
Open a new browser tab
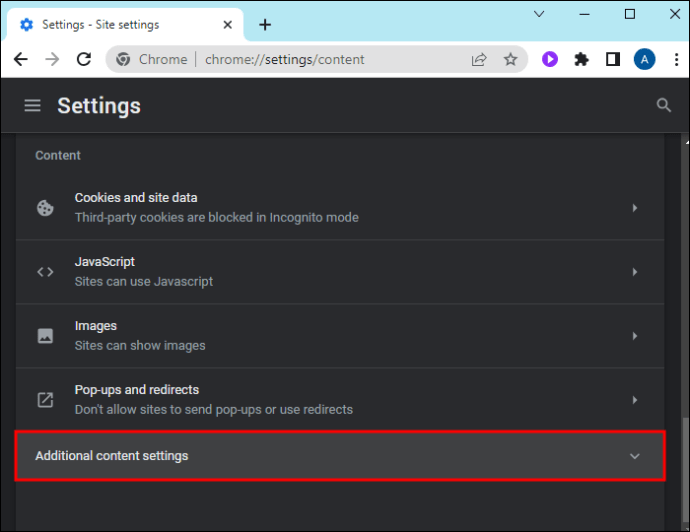coord(265,24)
